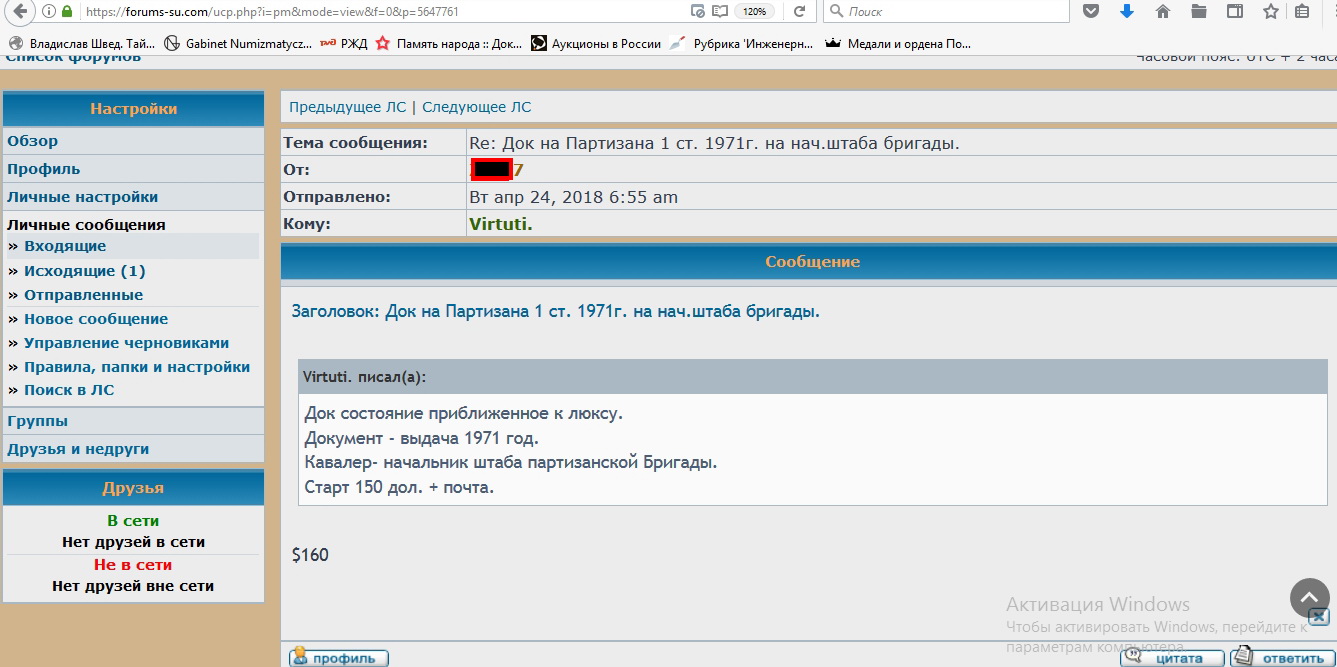Click the цитата quote button

1172,657
